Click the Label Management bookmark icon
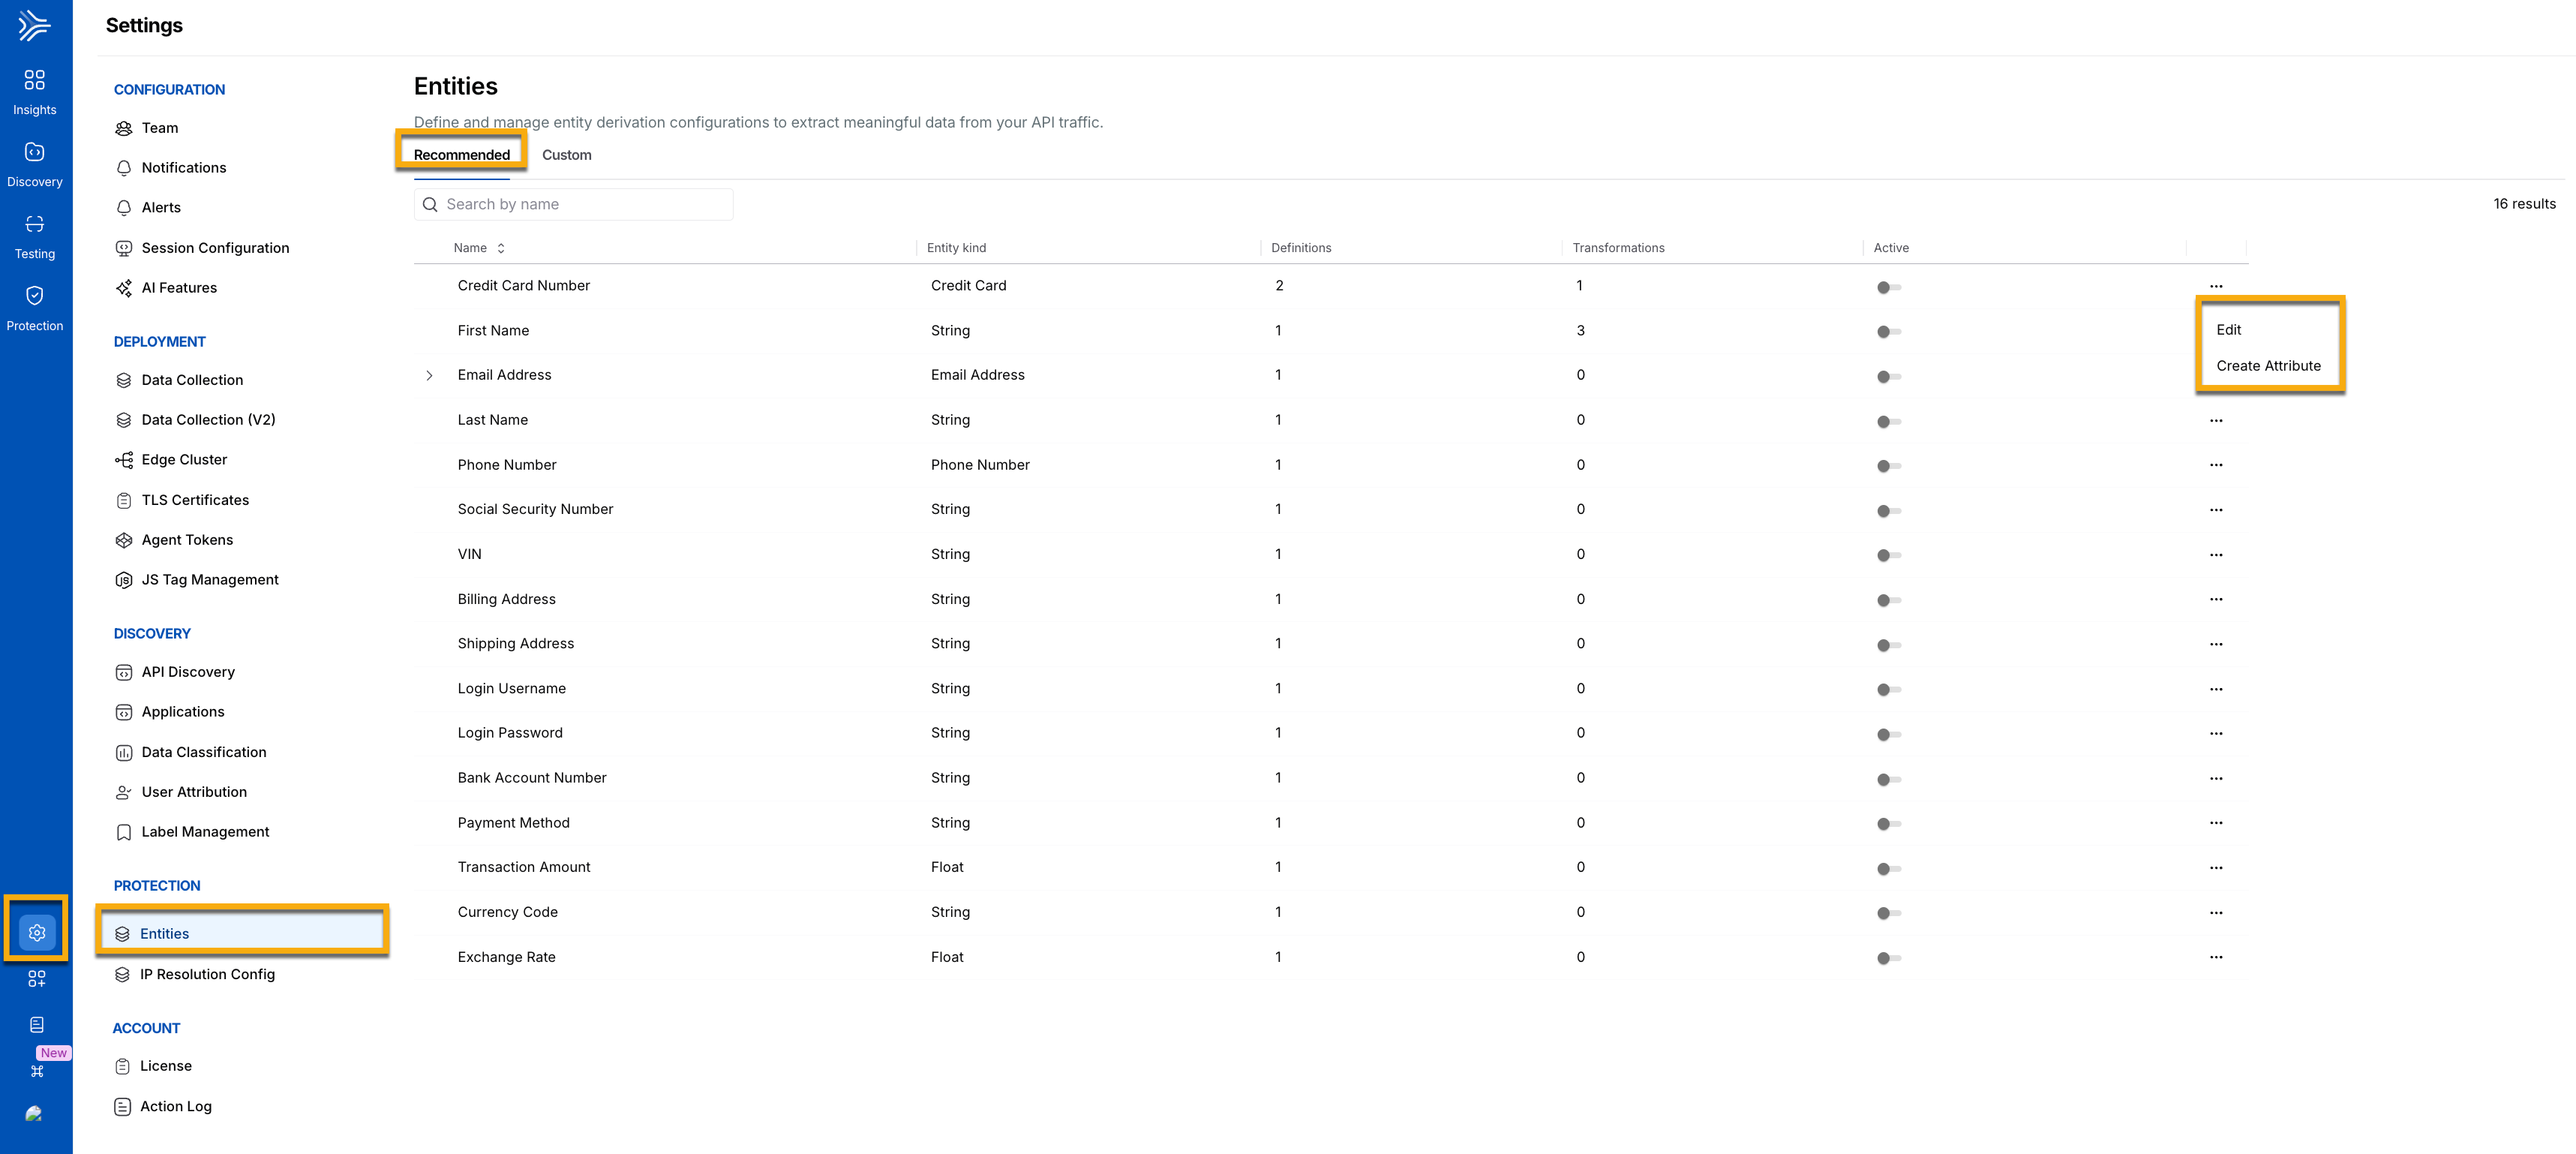This screenshot has width=2576, height=1154. [124, 832]
